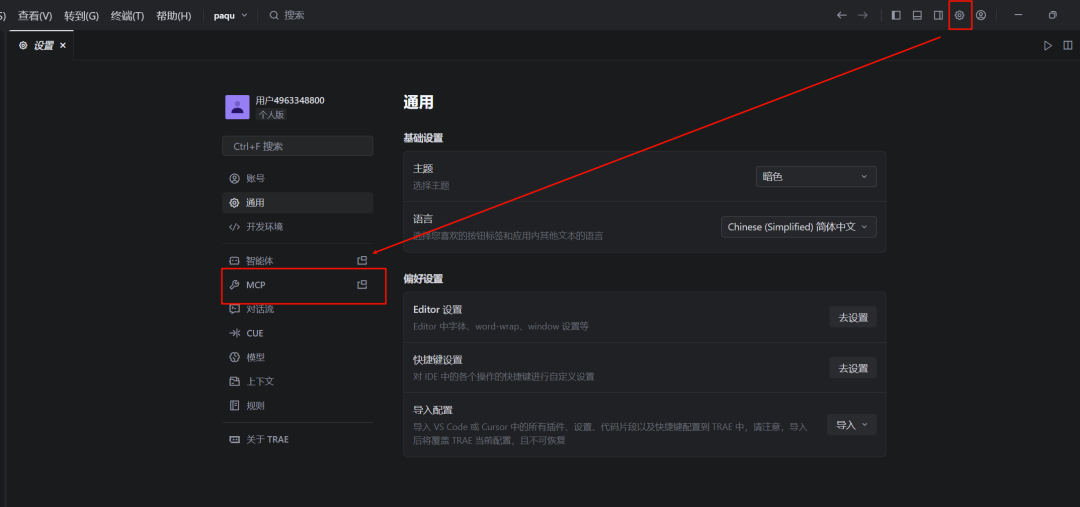Close the 设置 tab

tap(63, 45)
